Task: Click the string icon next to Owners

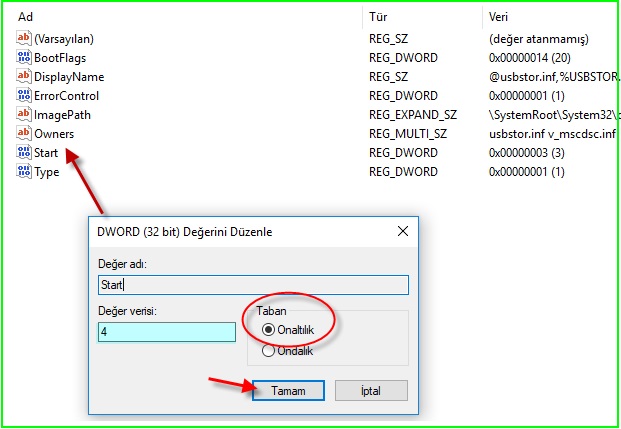Action: pyautogui.click(x=24, y=133)
